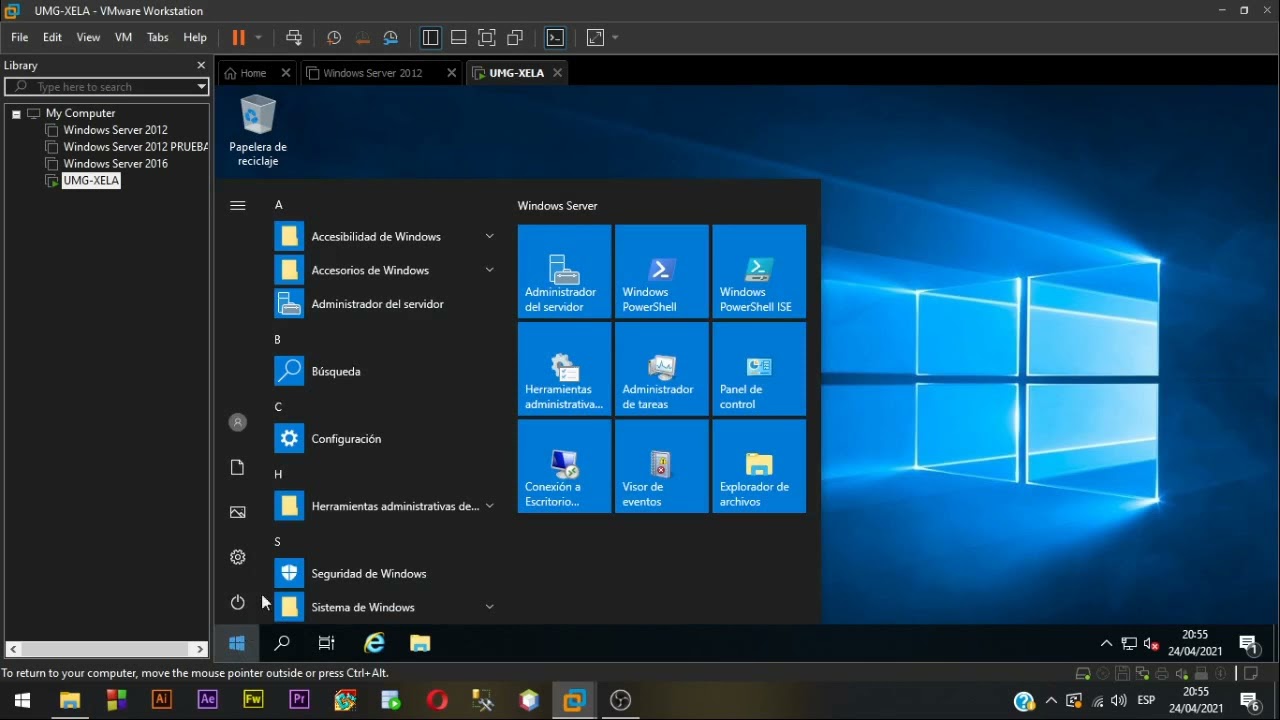The image size is (1280, 720).
Task: Toggle the console view button
Action: point(556,37)
